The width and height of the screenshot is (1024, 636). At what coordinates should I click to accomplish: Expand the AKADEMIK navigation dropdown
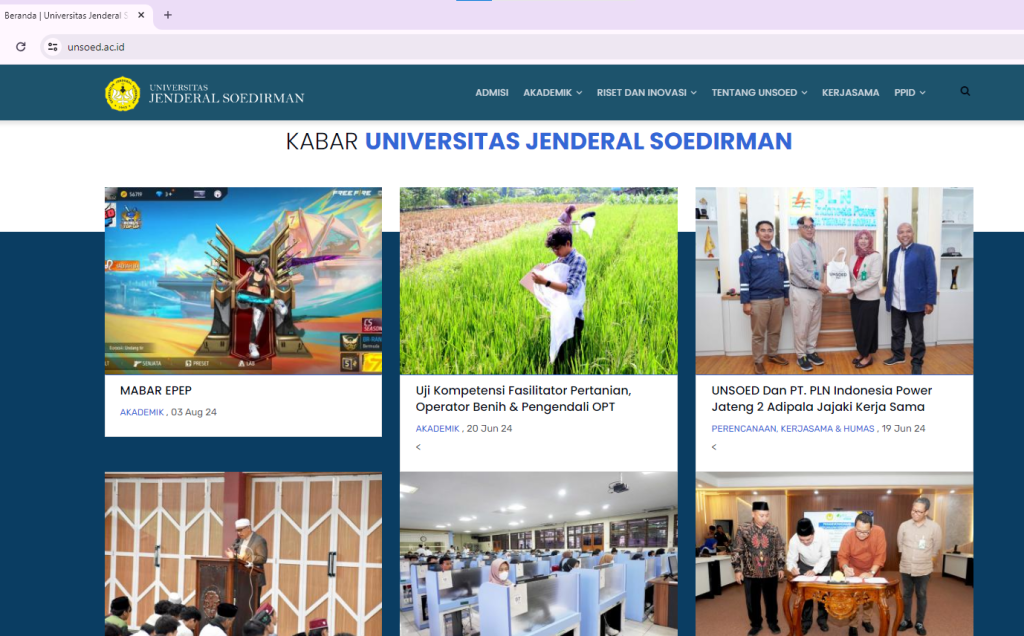552,92
